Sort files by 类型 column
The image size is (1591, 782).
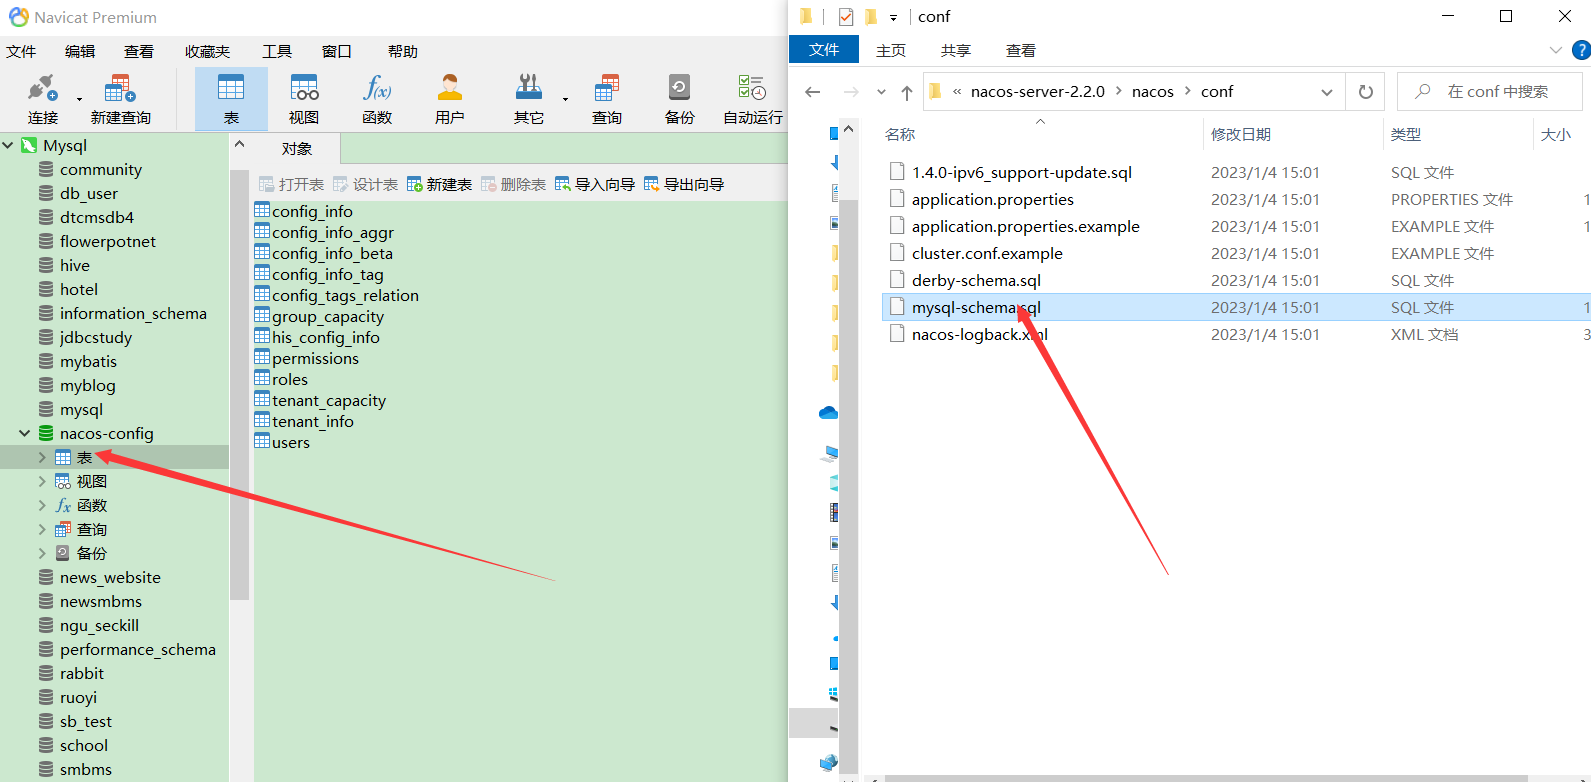coord(1405,134)
